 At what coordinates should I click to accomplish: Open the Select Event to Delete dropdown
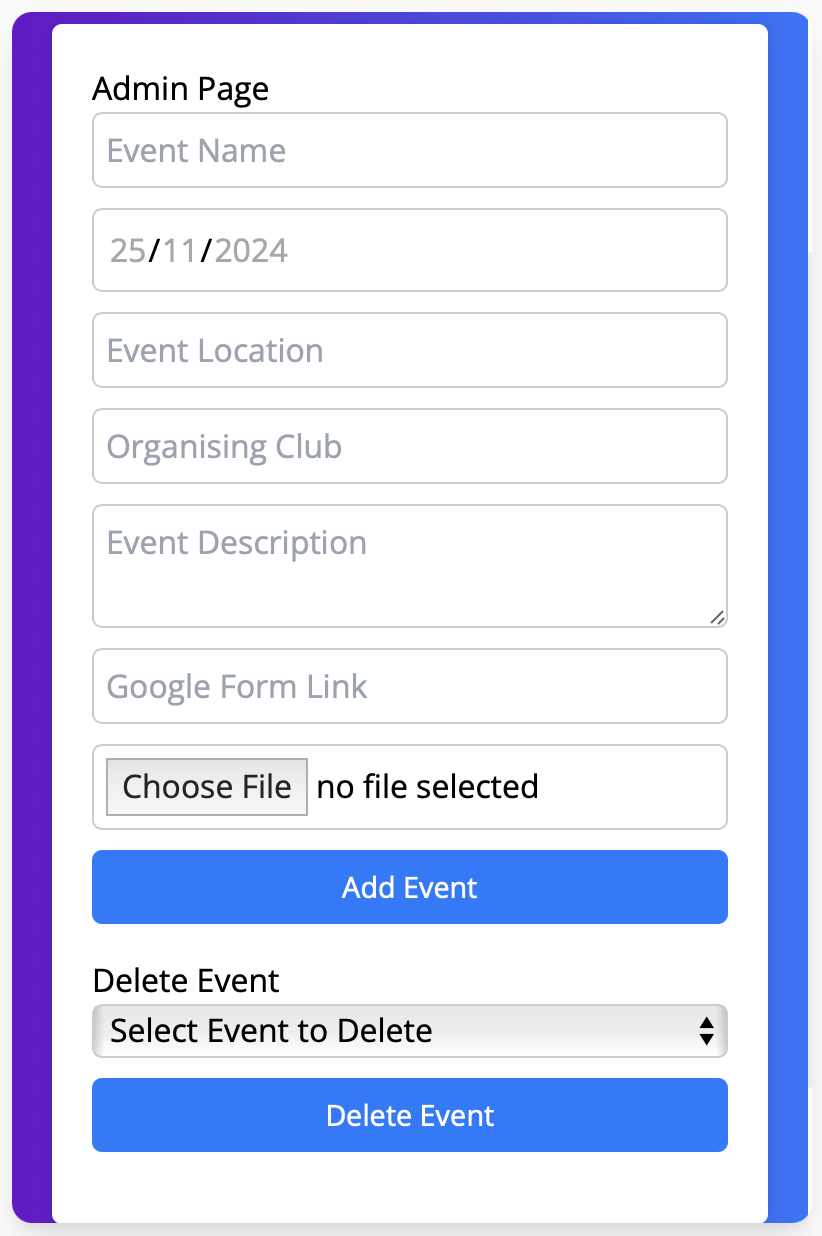click(410, 1030)
